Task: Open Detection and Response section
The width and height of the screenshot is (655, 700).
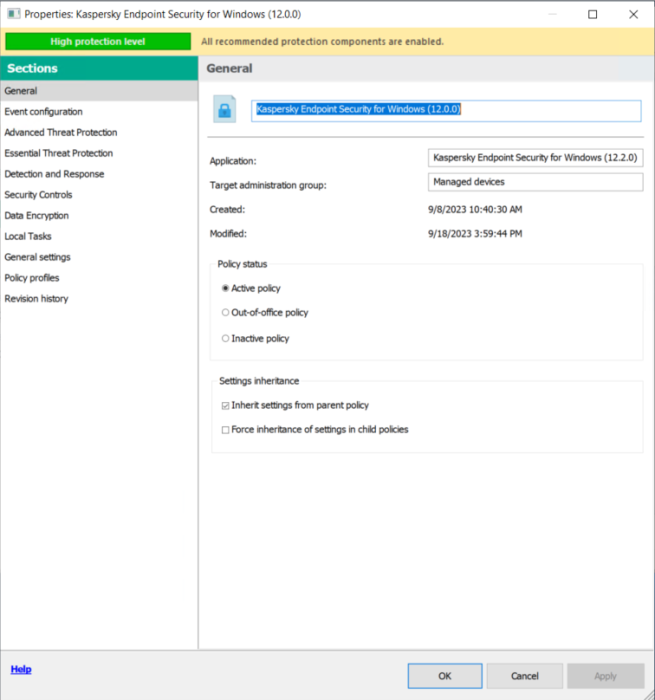Action: [x=99, y=174]
